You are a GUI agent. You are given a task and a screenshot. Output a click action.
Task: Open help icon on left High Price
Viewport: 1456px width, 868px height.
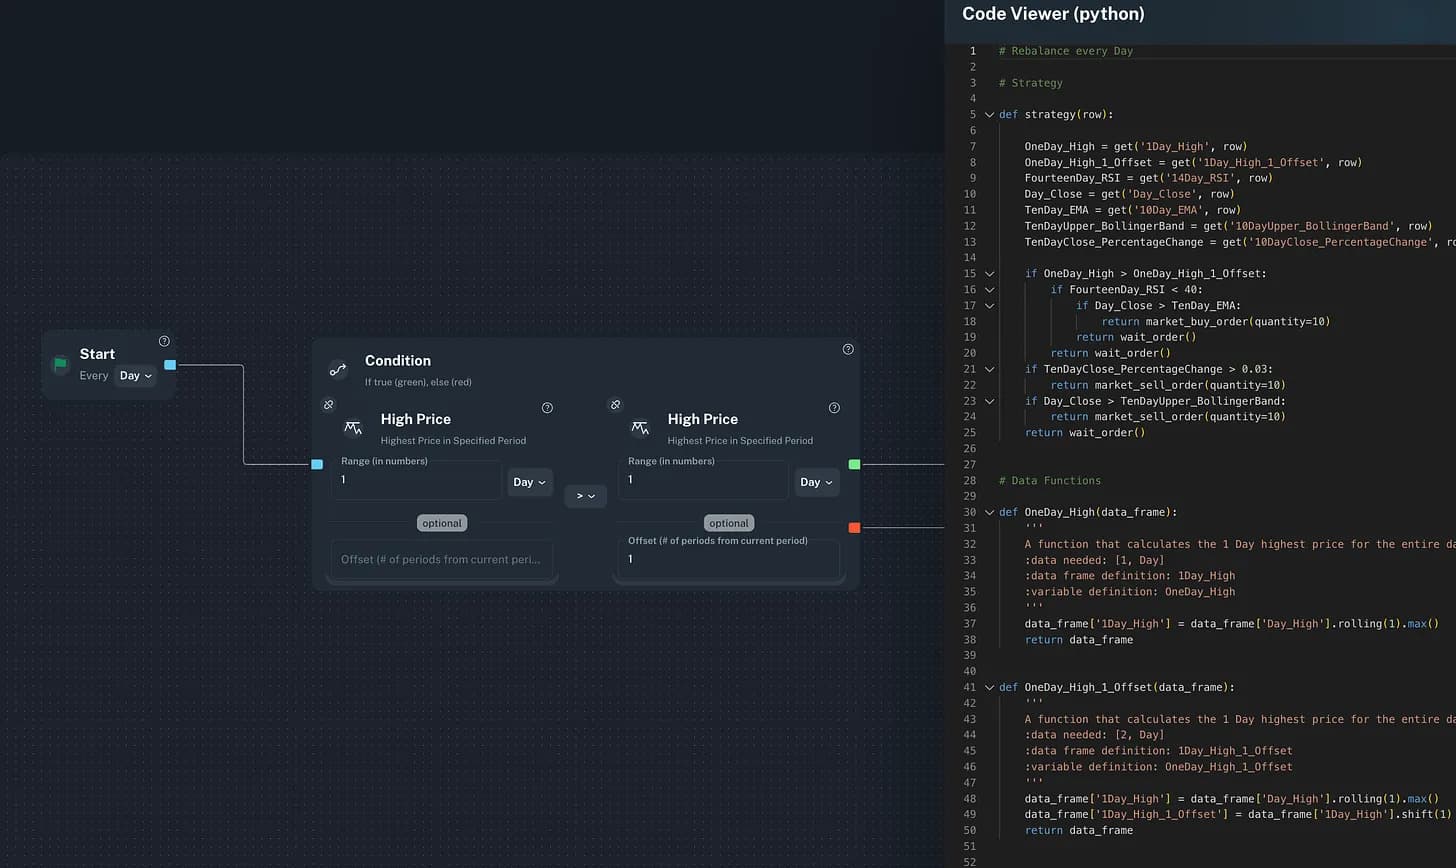click(547, 408)
